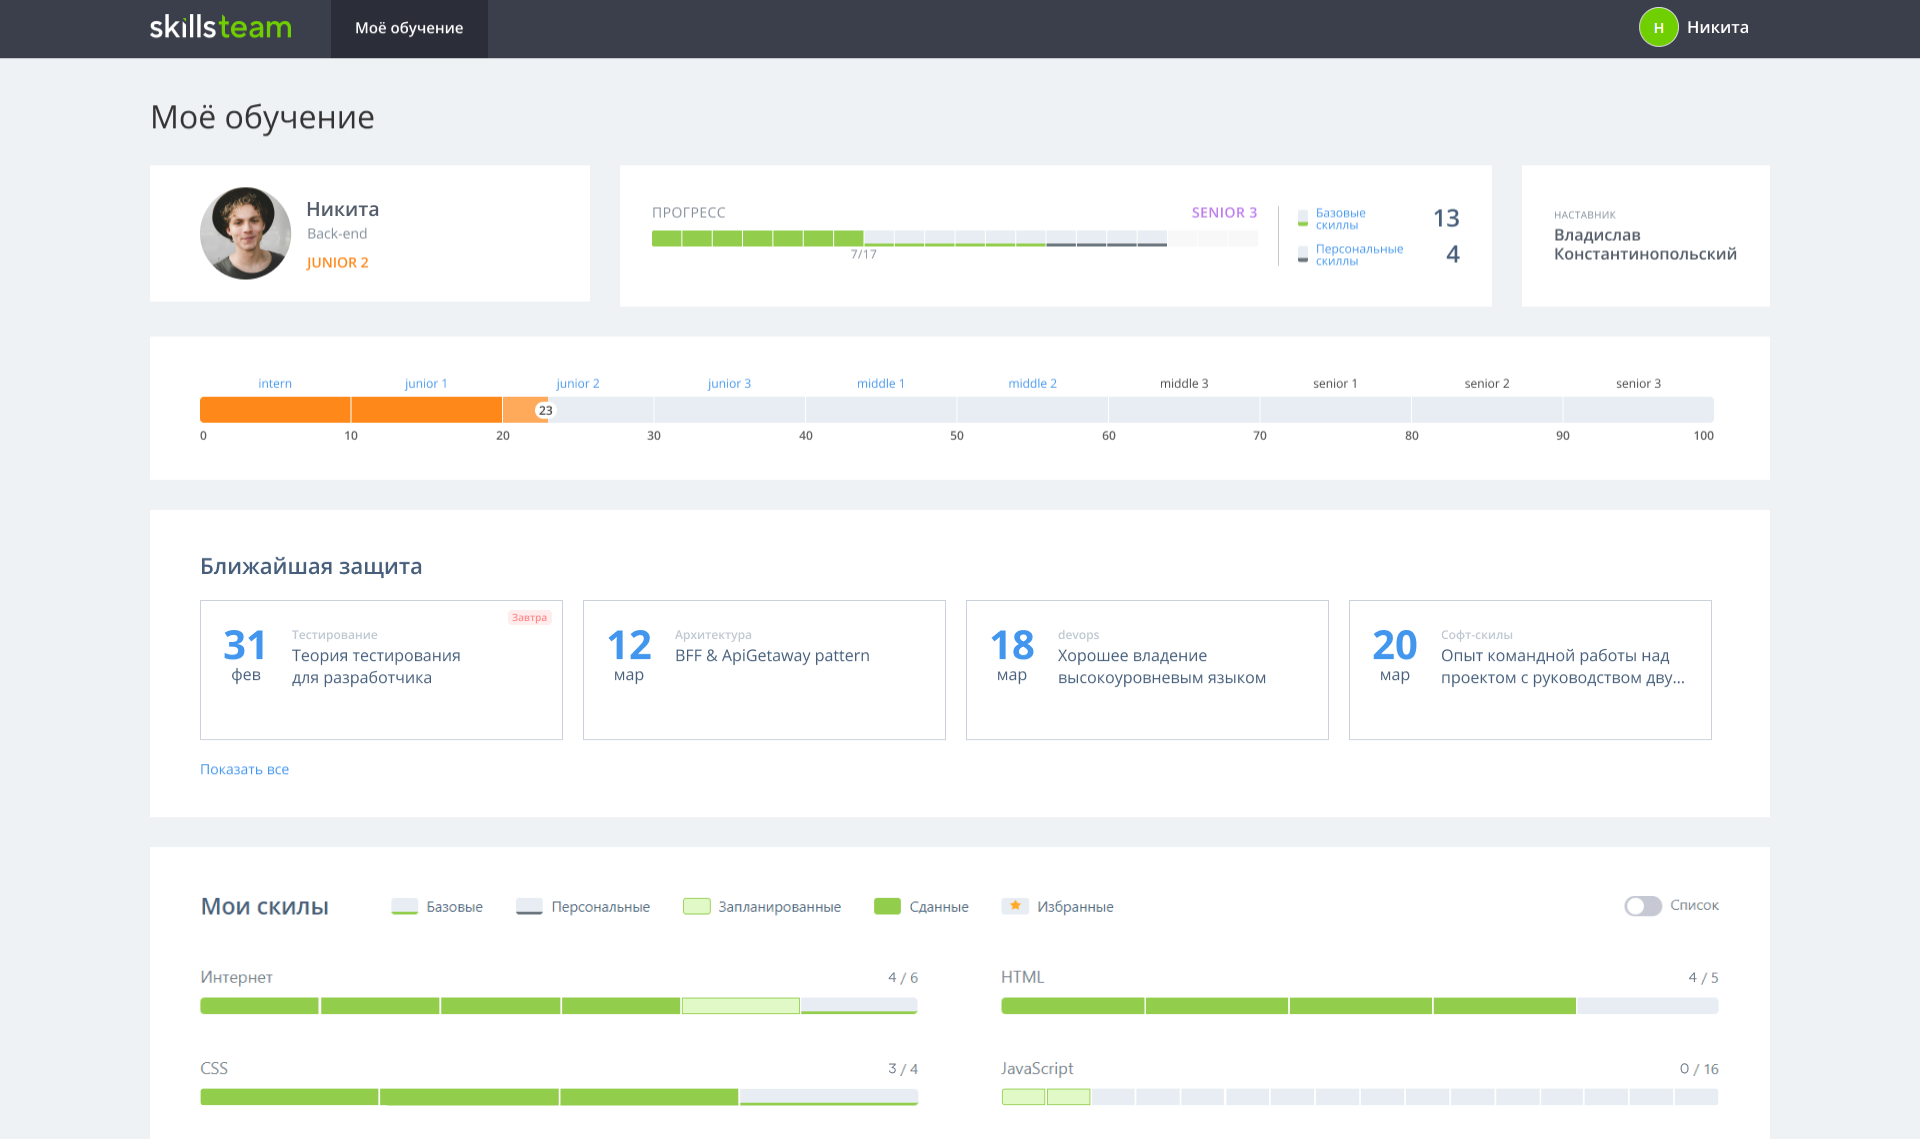Click the Персональные legend icon
Image resolution: width=1920 pixels, height=1139 pixels.
click(x=529, y=906)
